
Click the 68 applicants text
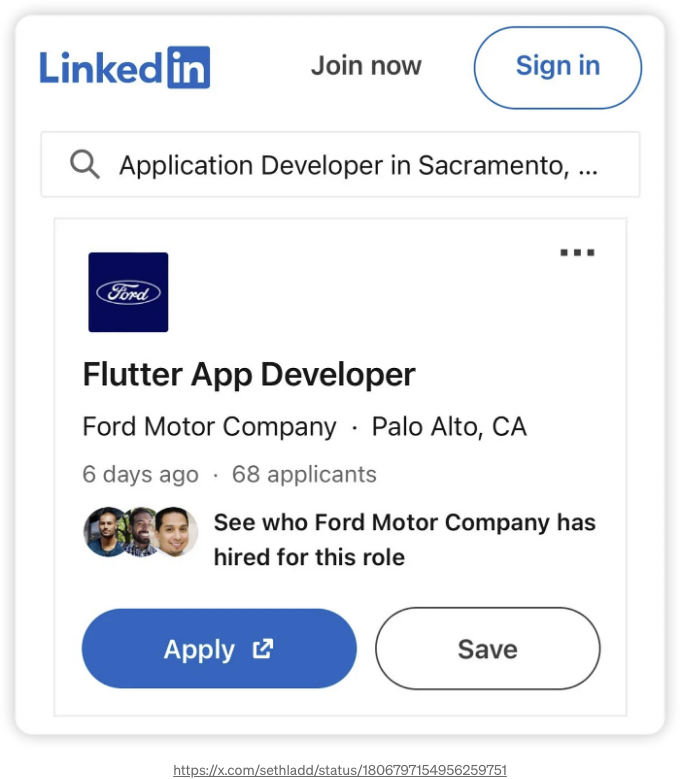coord(304,474)
